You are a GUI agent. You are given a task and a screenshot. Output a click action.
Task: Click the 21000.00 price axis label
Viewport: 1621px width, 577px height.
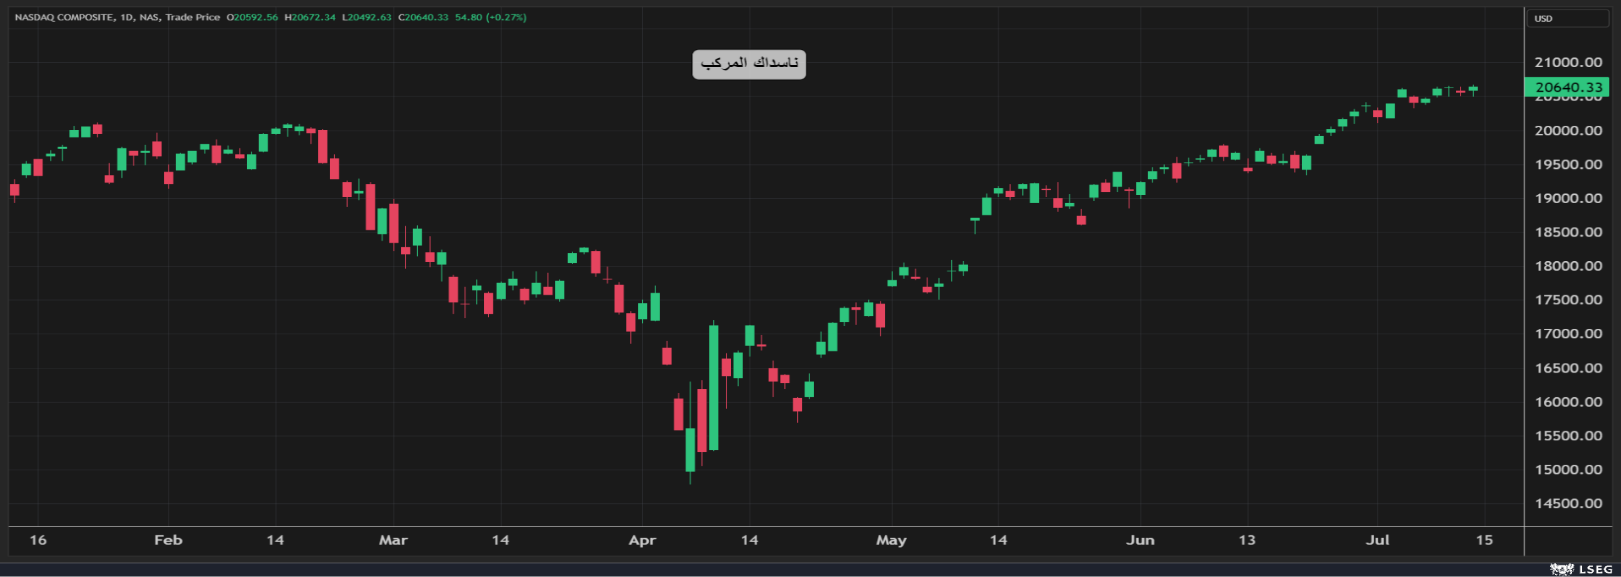1568,62
